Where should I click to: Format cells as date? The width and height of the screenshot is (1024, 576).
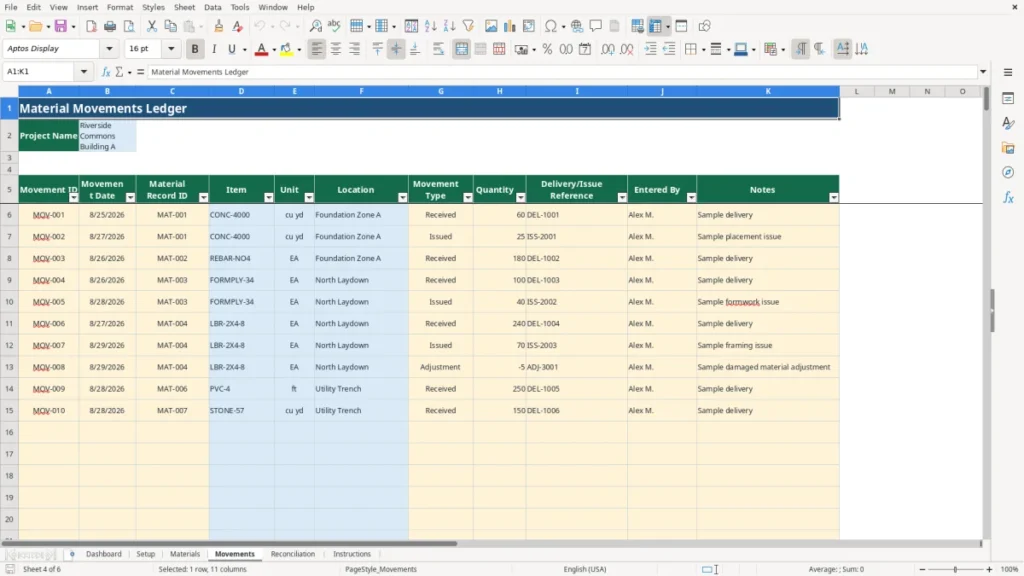585,49
